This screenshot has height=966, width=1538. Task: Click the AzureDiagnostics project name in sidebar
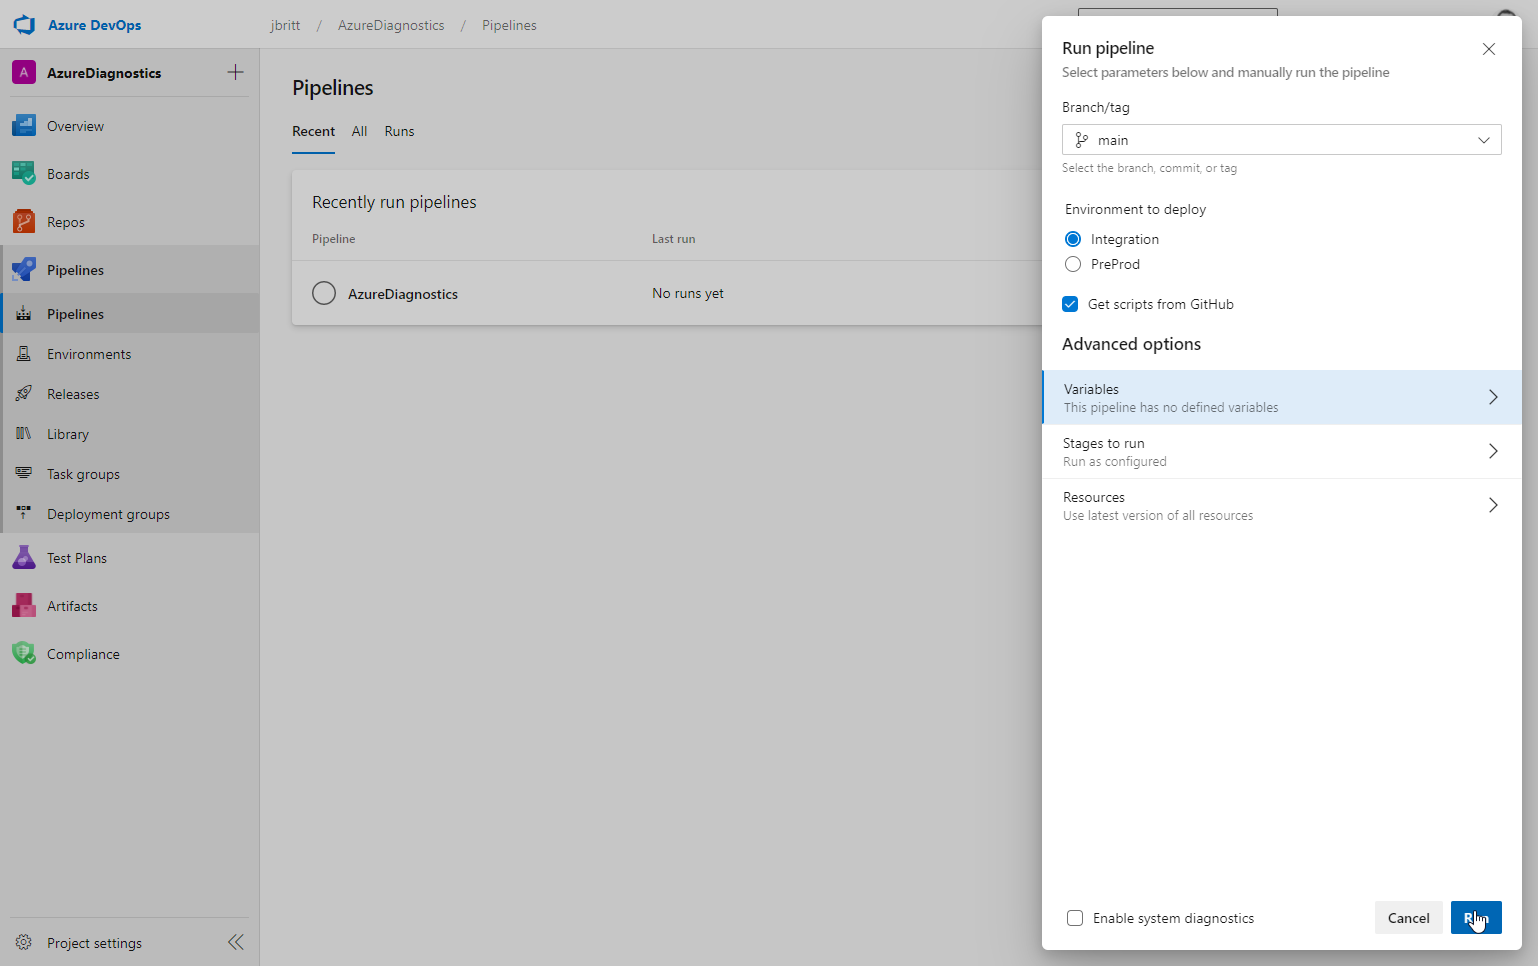104,73
